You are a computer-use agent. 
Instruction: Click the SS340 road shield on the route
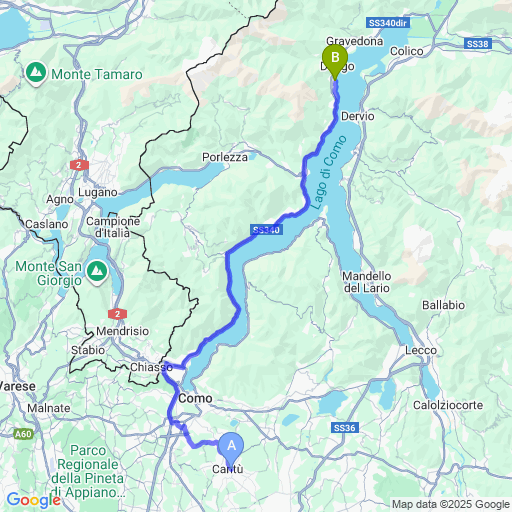click(266, 230)
